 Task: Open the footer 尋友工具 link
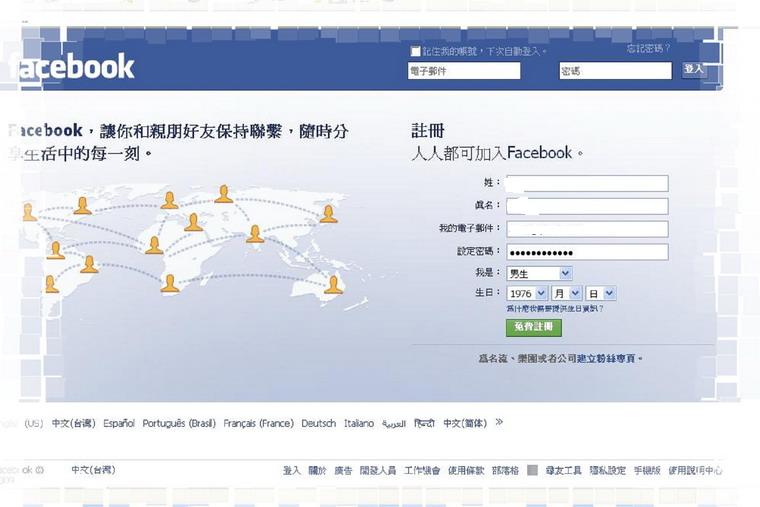(x=563, y=470)
